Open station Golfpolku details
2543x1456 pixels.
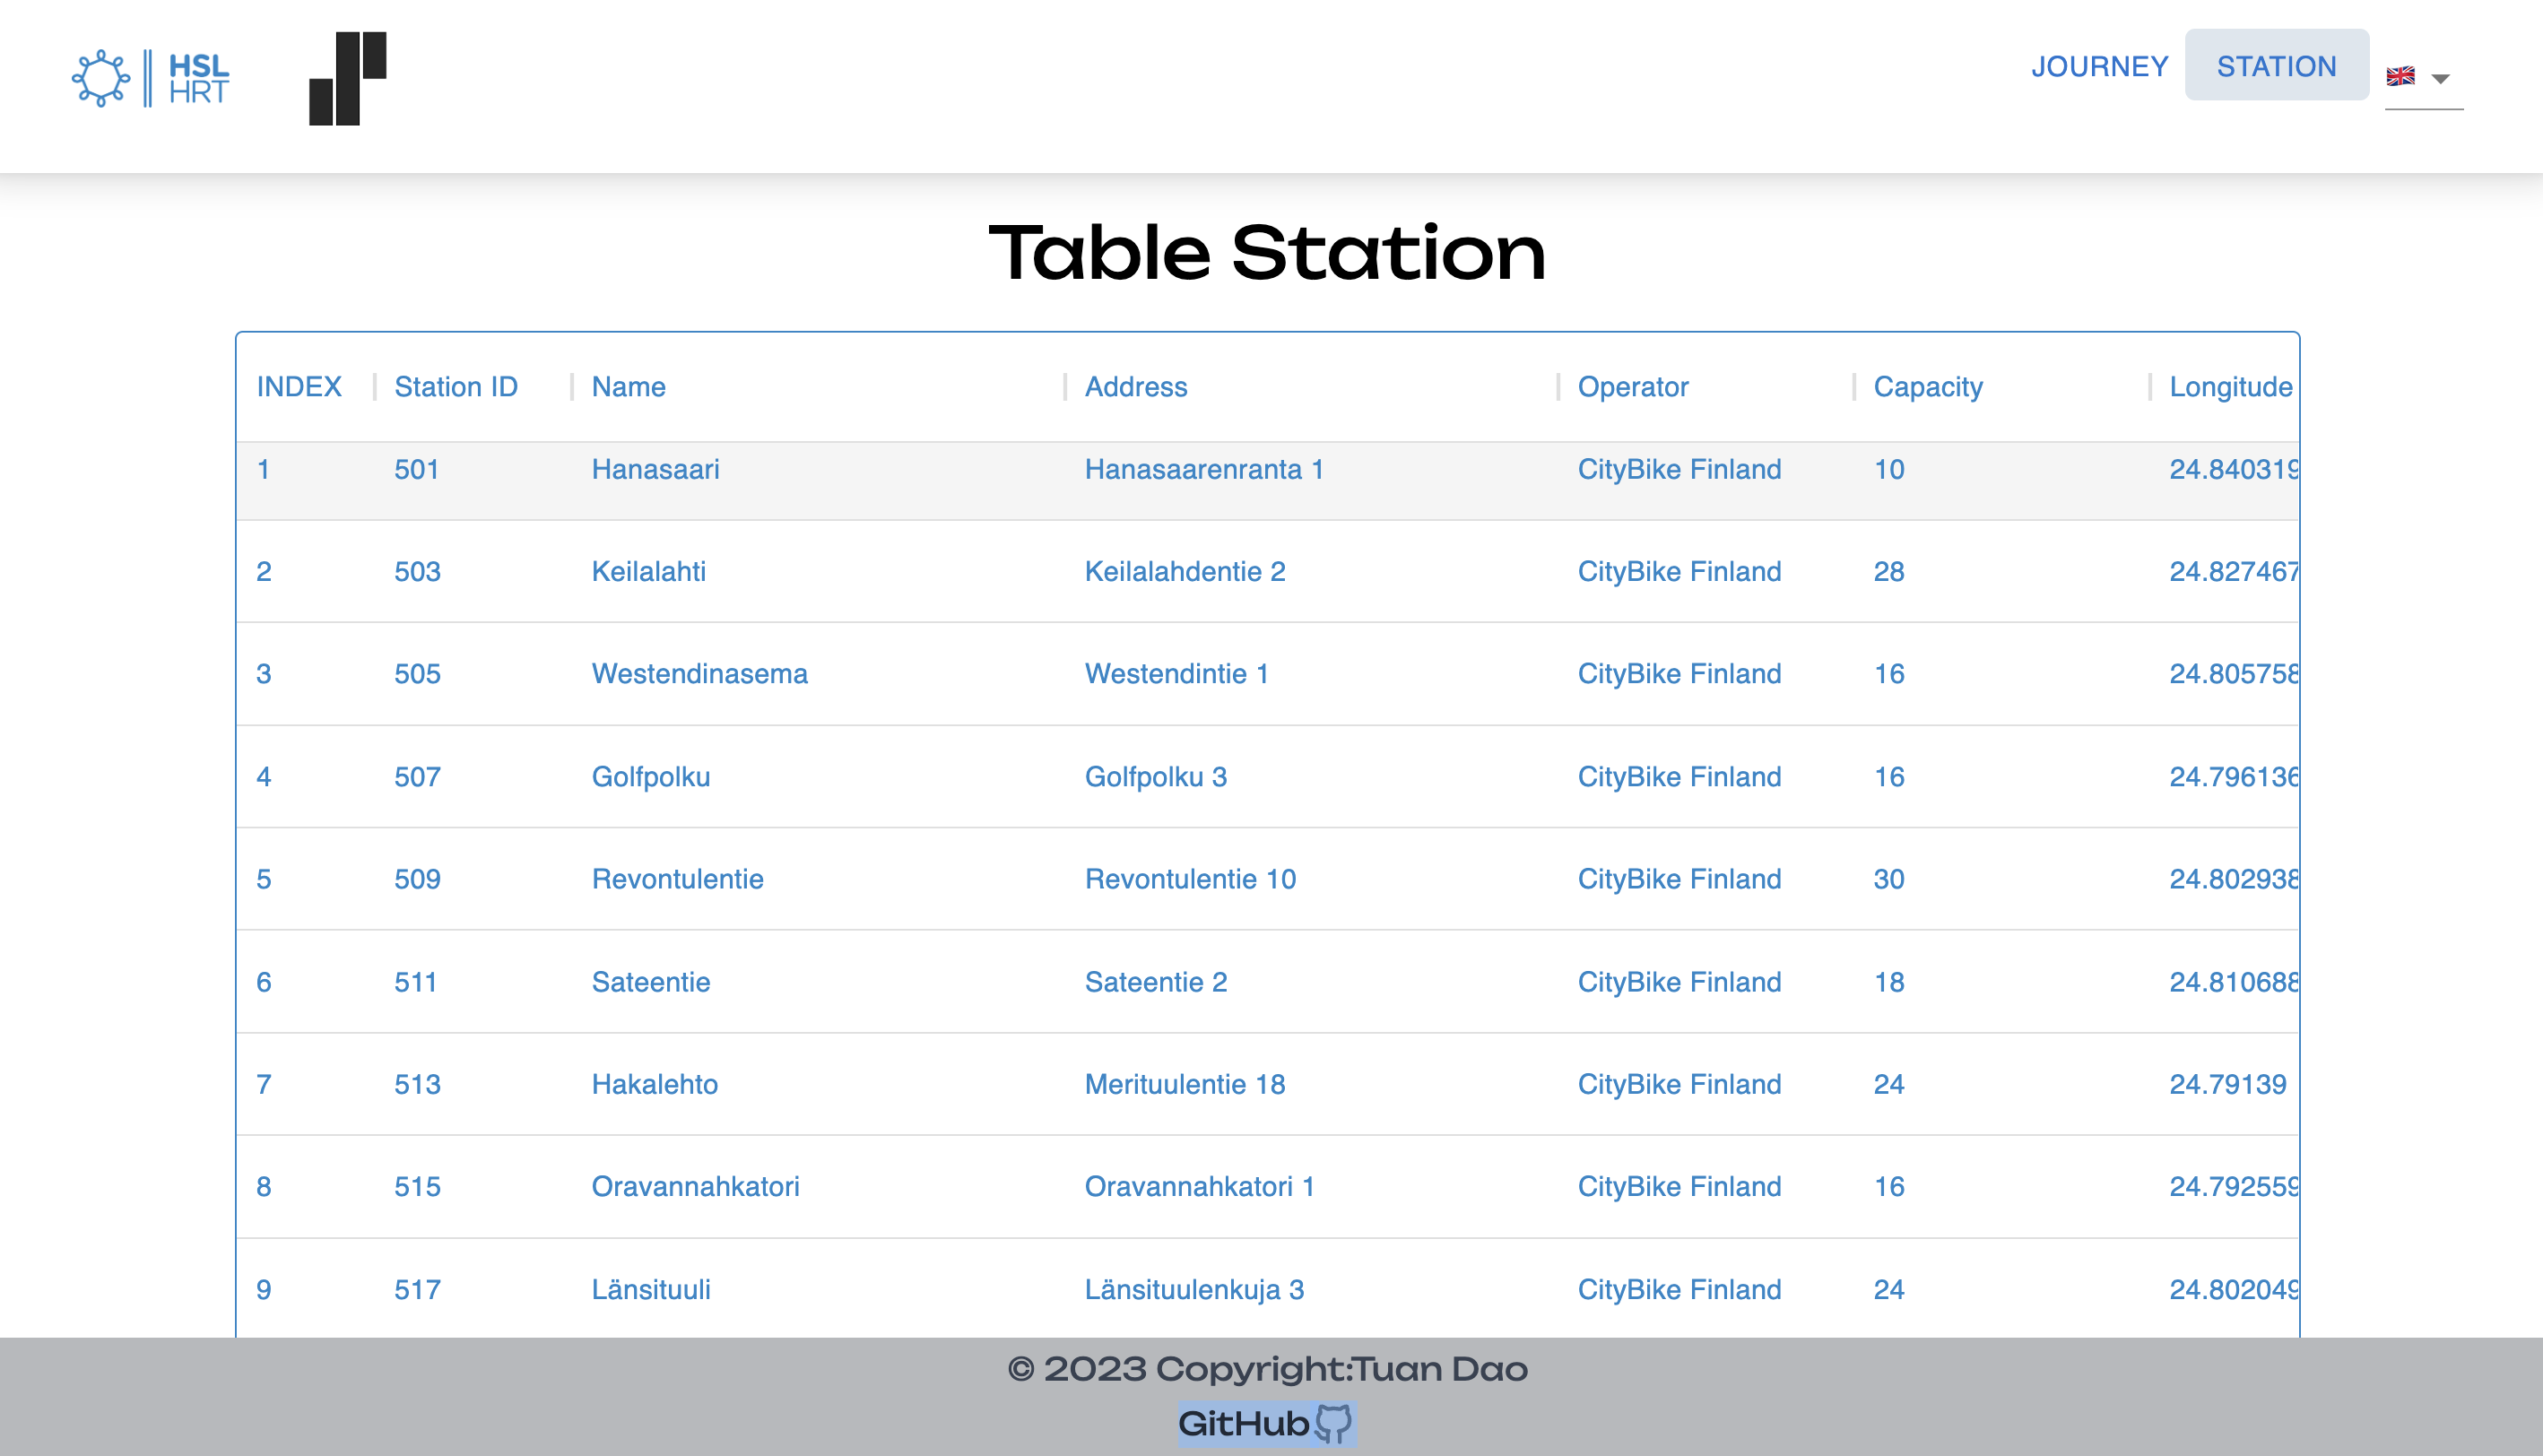[x=651, y=776]
